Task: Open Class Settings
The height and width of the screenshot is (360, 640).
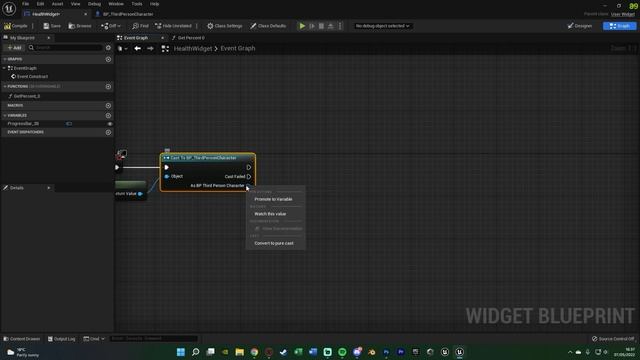Action: [x=224, y=26]
